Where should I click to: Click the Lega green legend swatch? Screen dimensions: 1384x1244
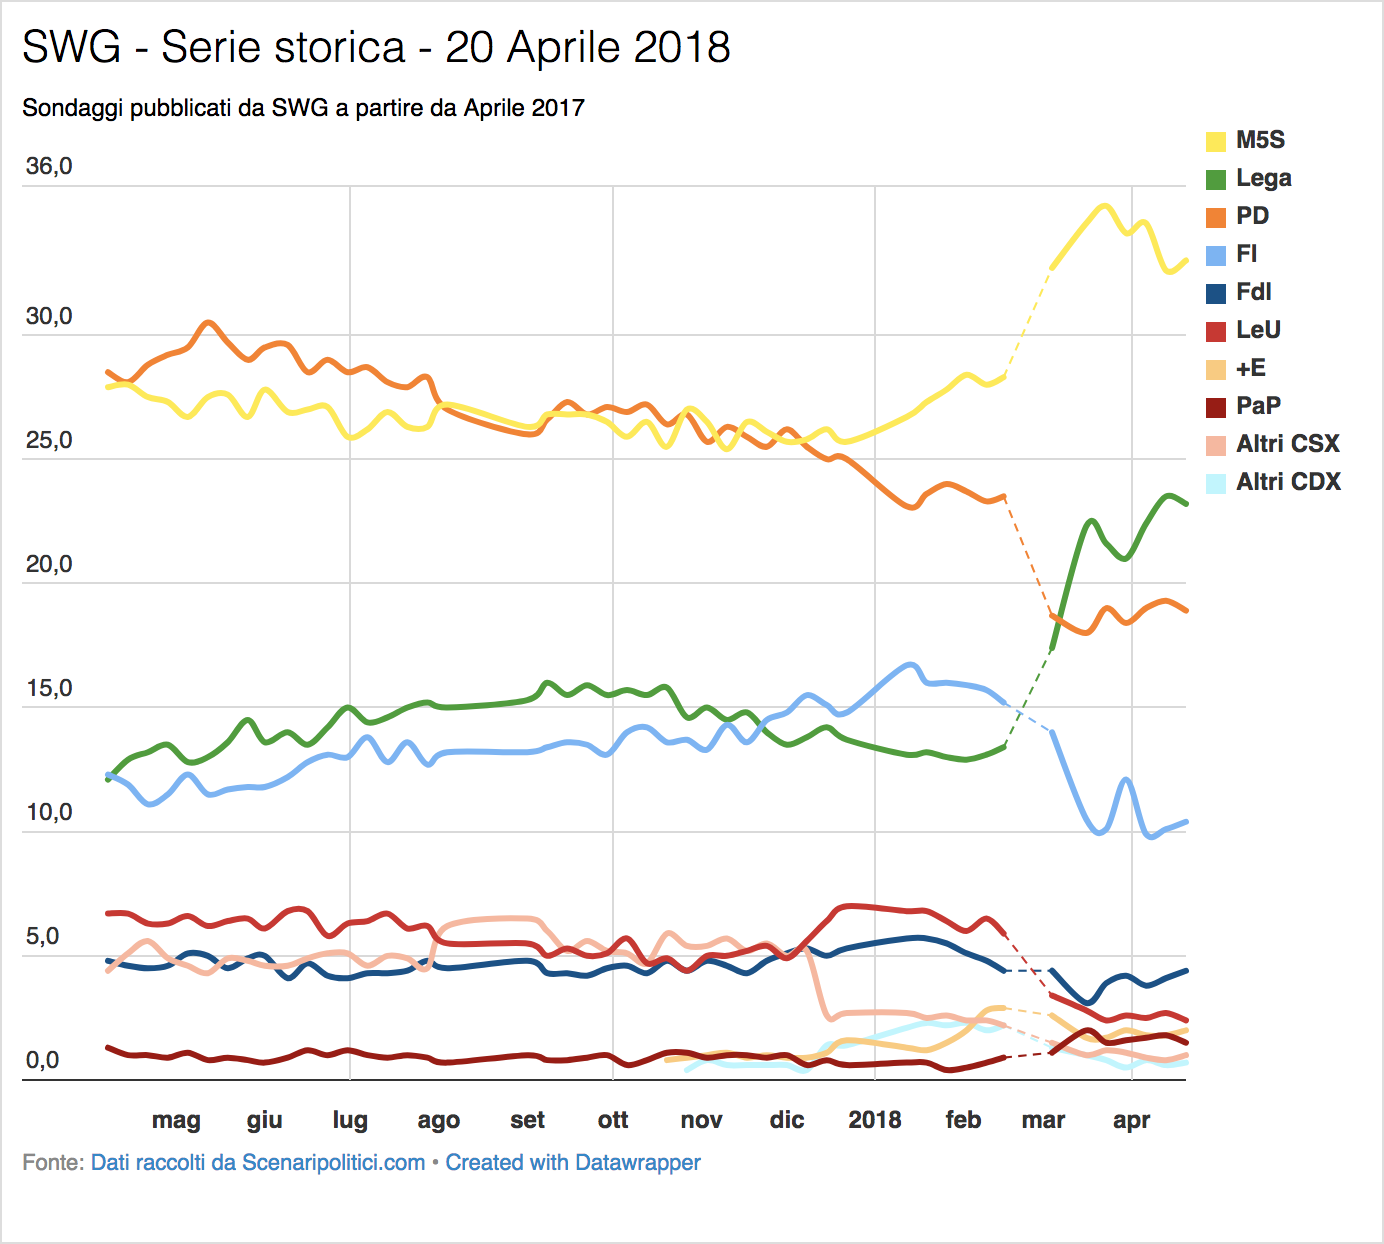1216,179
